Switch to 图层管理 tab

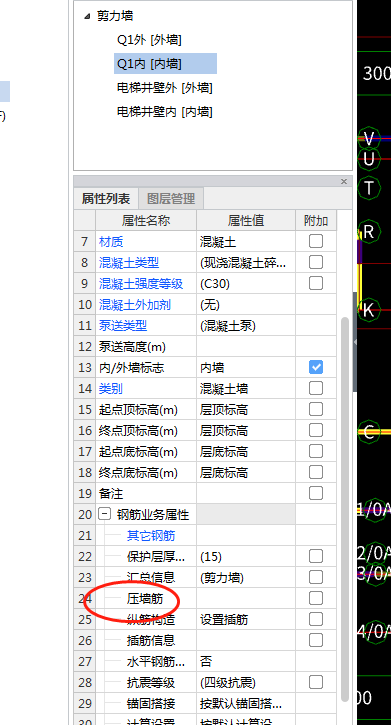(171, 199)
